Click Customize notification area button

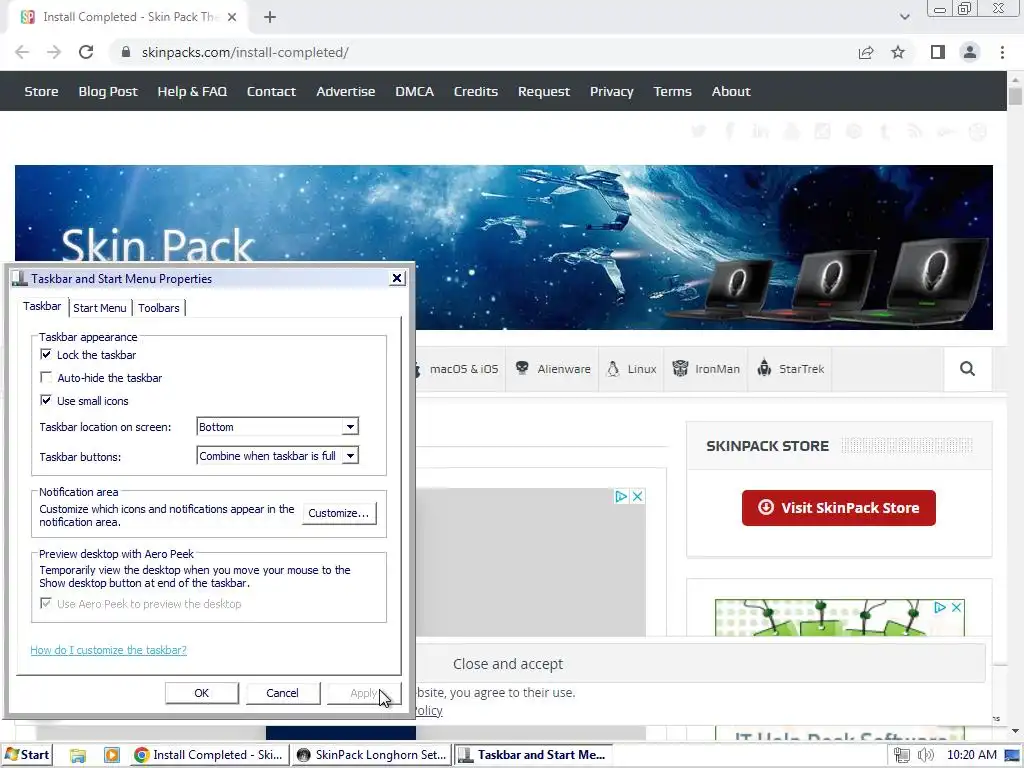(339, 513)
